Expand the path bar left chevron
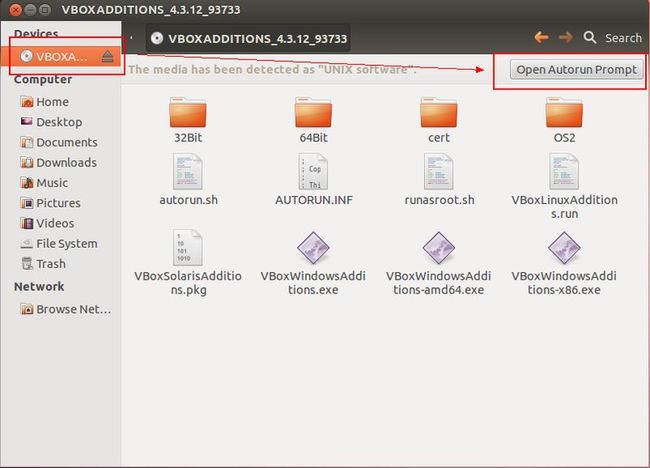Screen dimensions: 650x468 click(131, 38)
